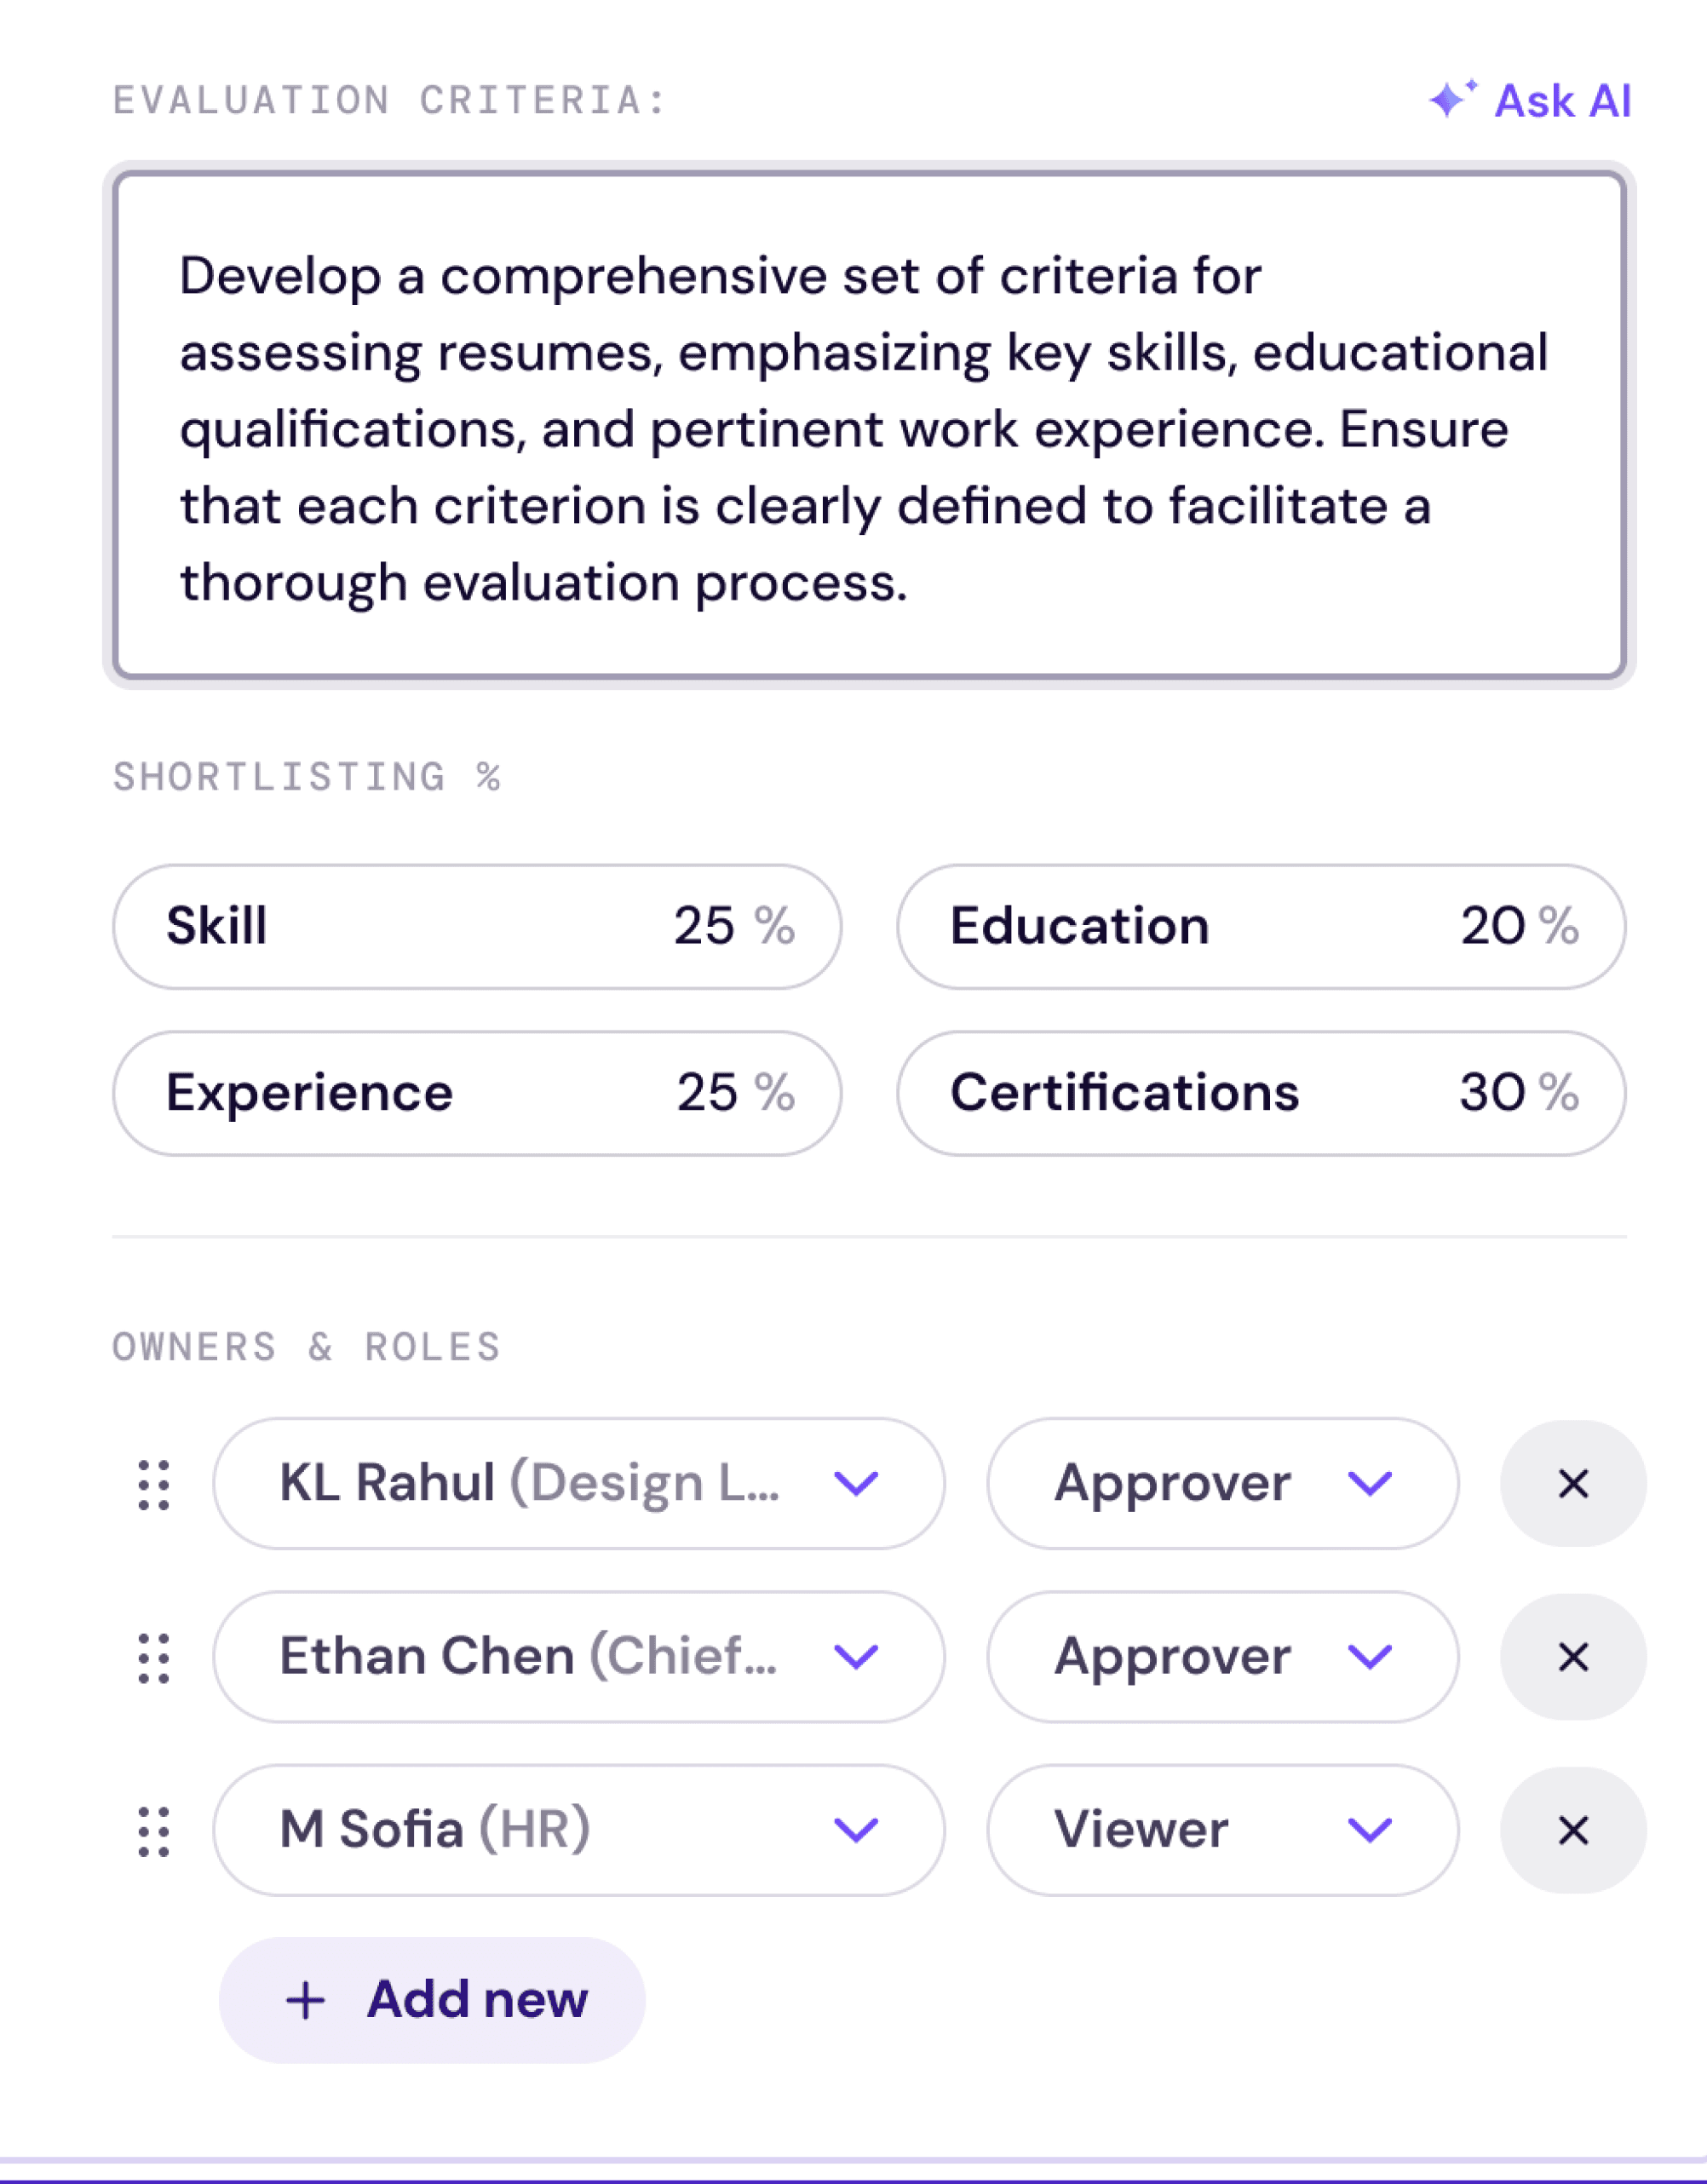Remove KL Rahul with the X icon

1572,1484
